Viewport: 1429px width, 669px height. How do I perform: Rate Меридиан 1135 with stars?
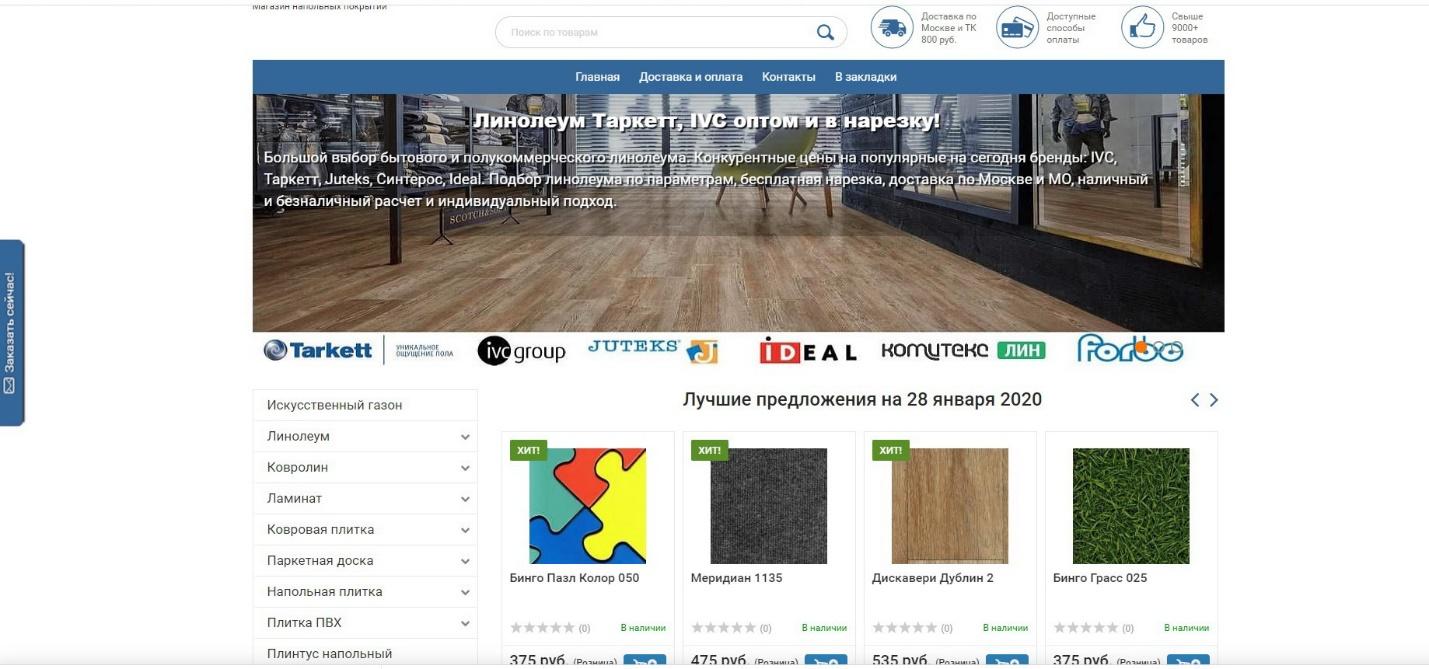click(x=724, y=628)
